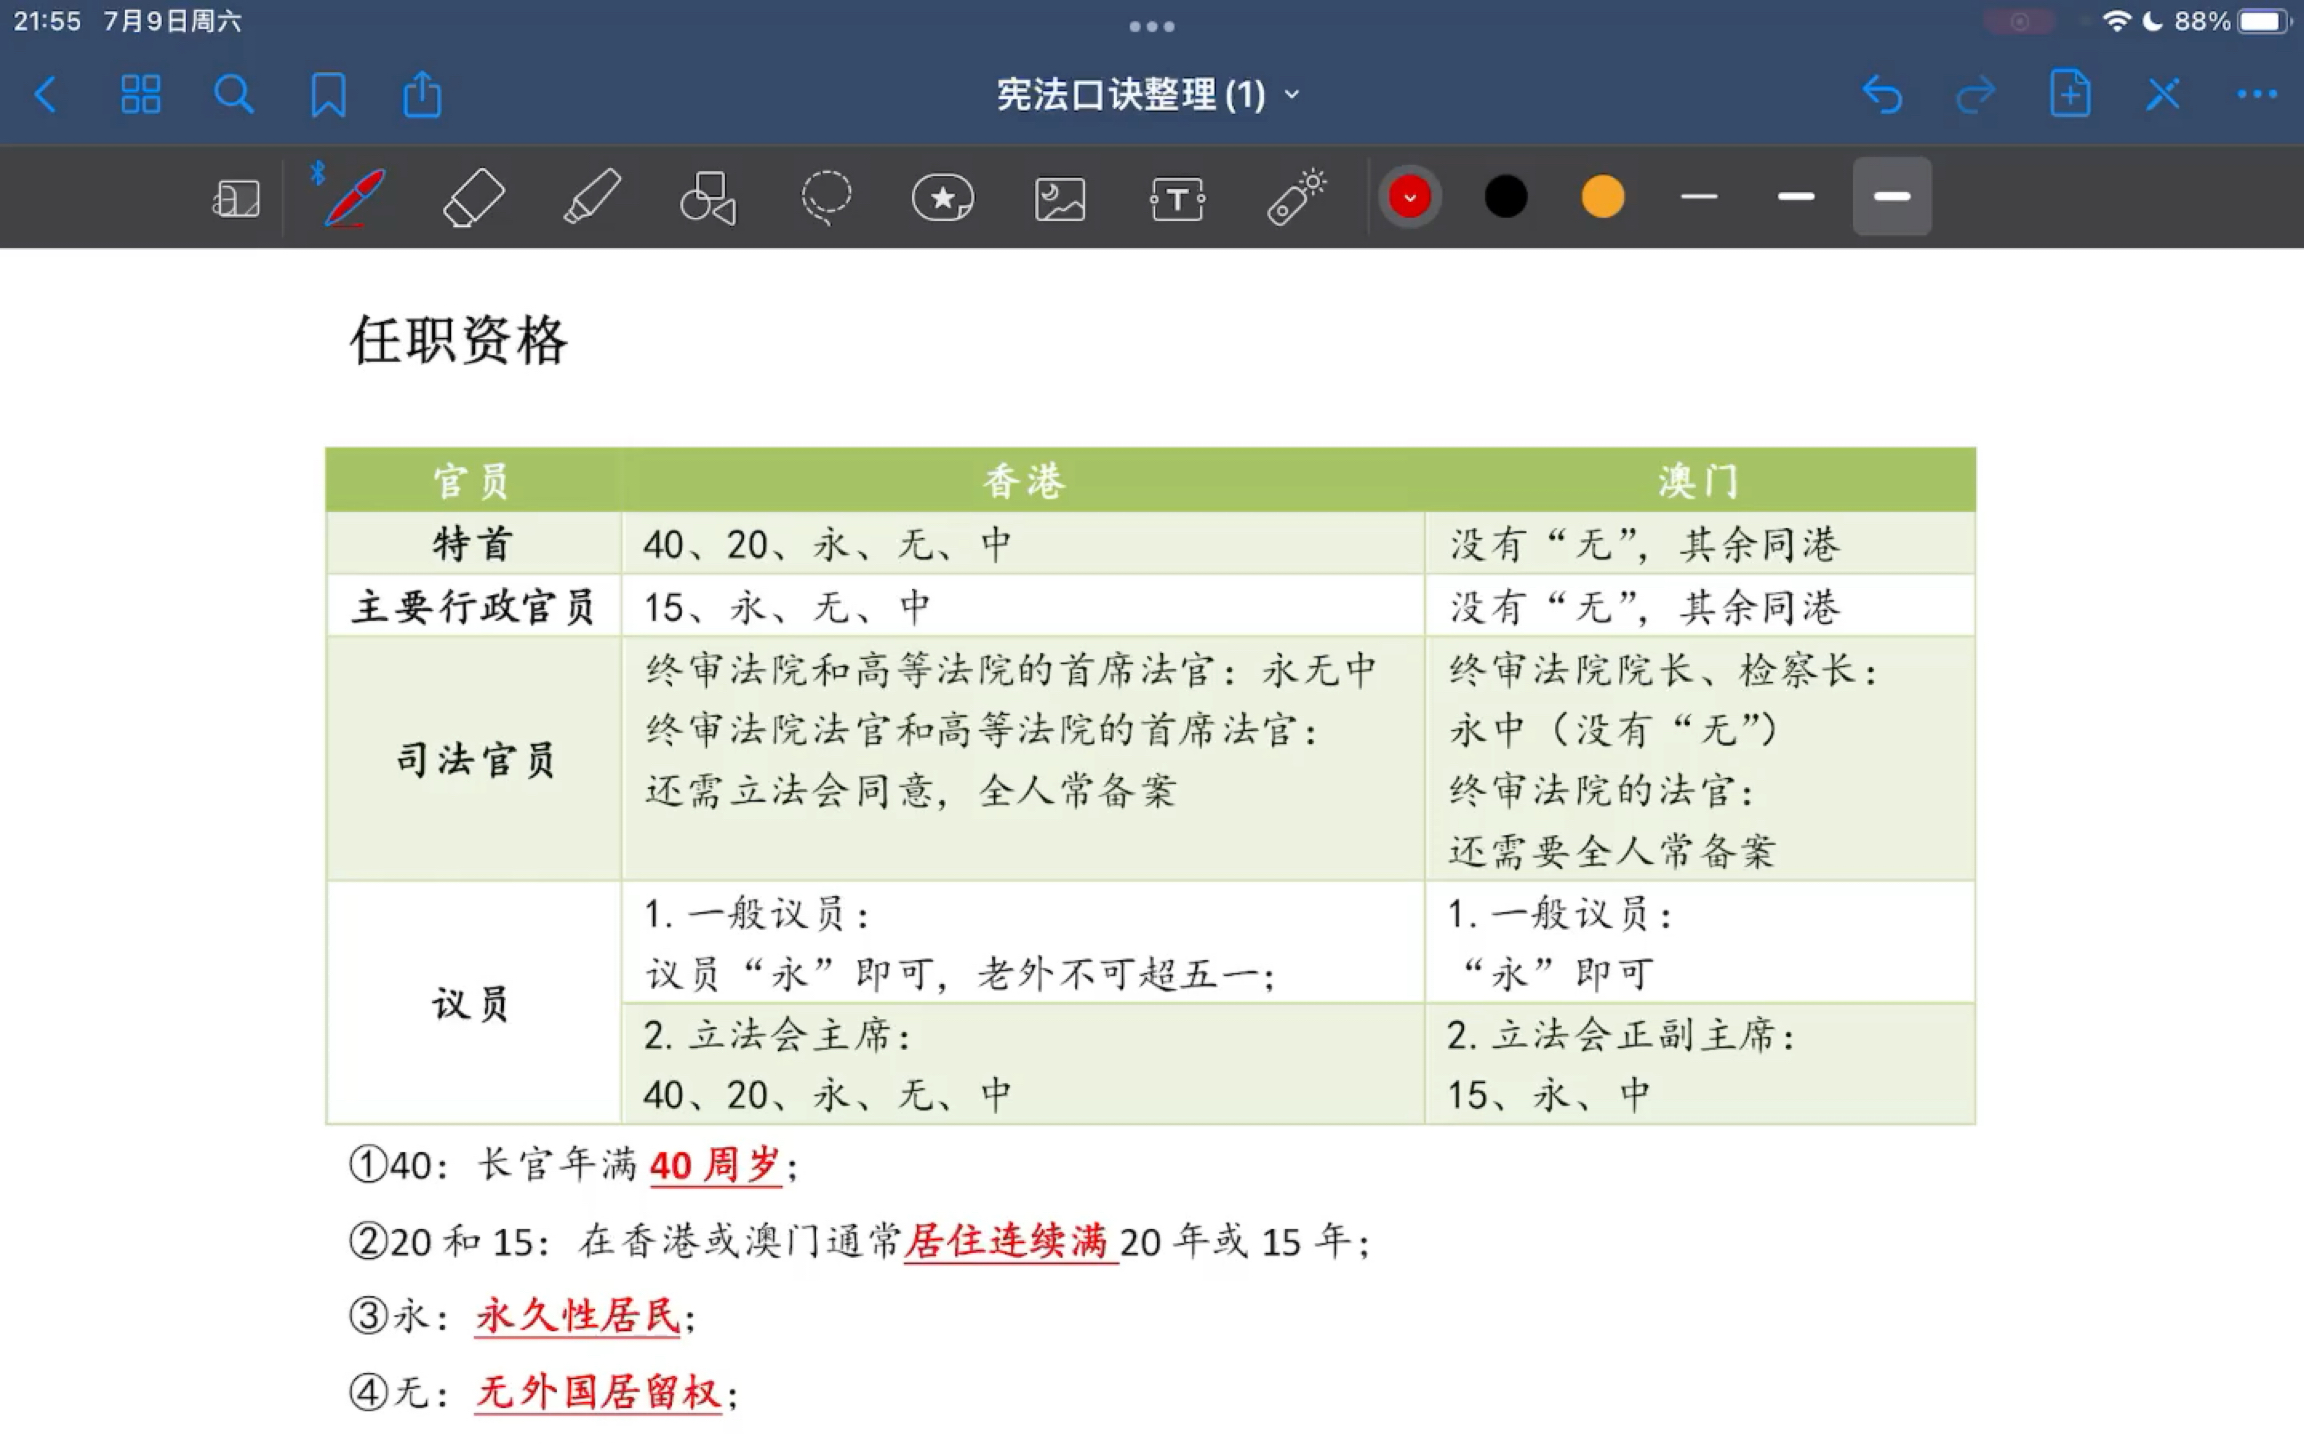Tap the Do Not Disturb moon icon
The width and height of the screenshot is (2304, 1444).
coord(2153,21)
